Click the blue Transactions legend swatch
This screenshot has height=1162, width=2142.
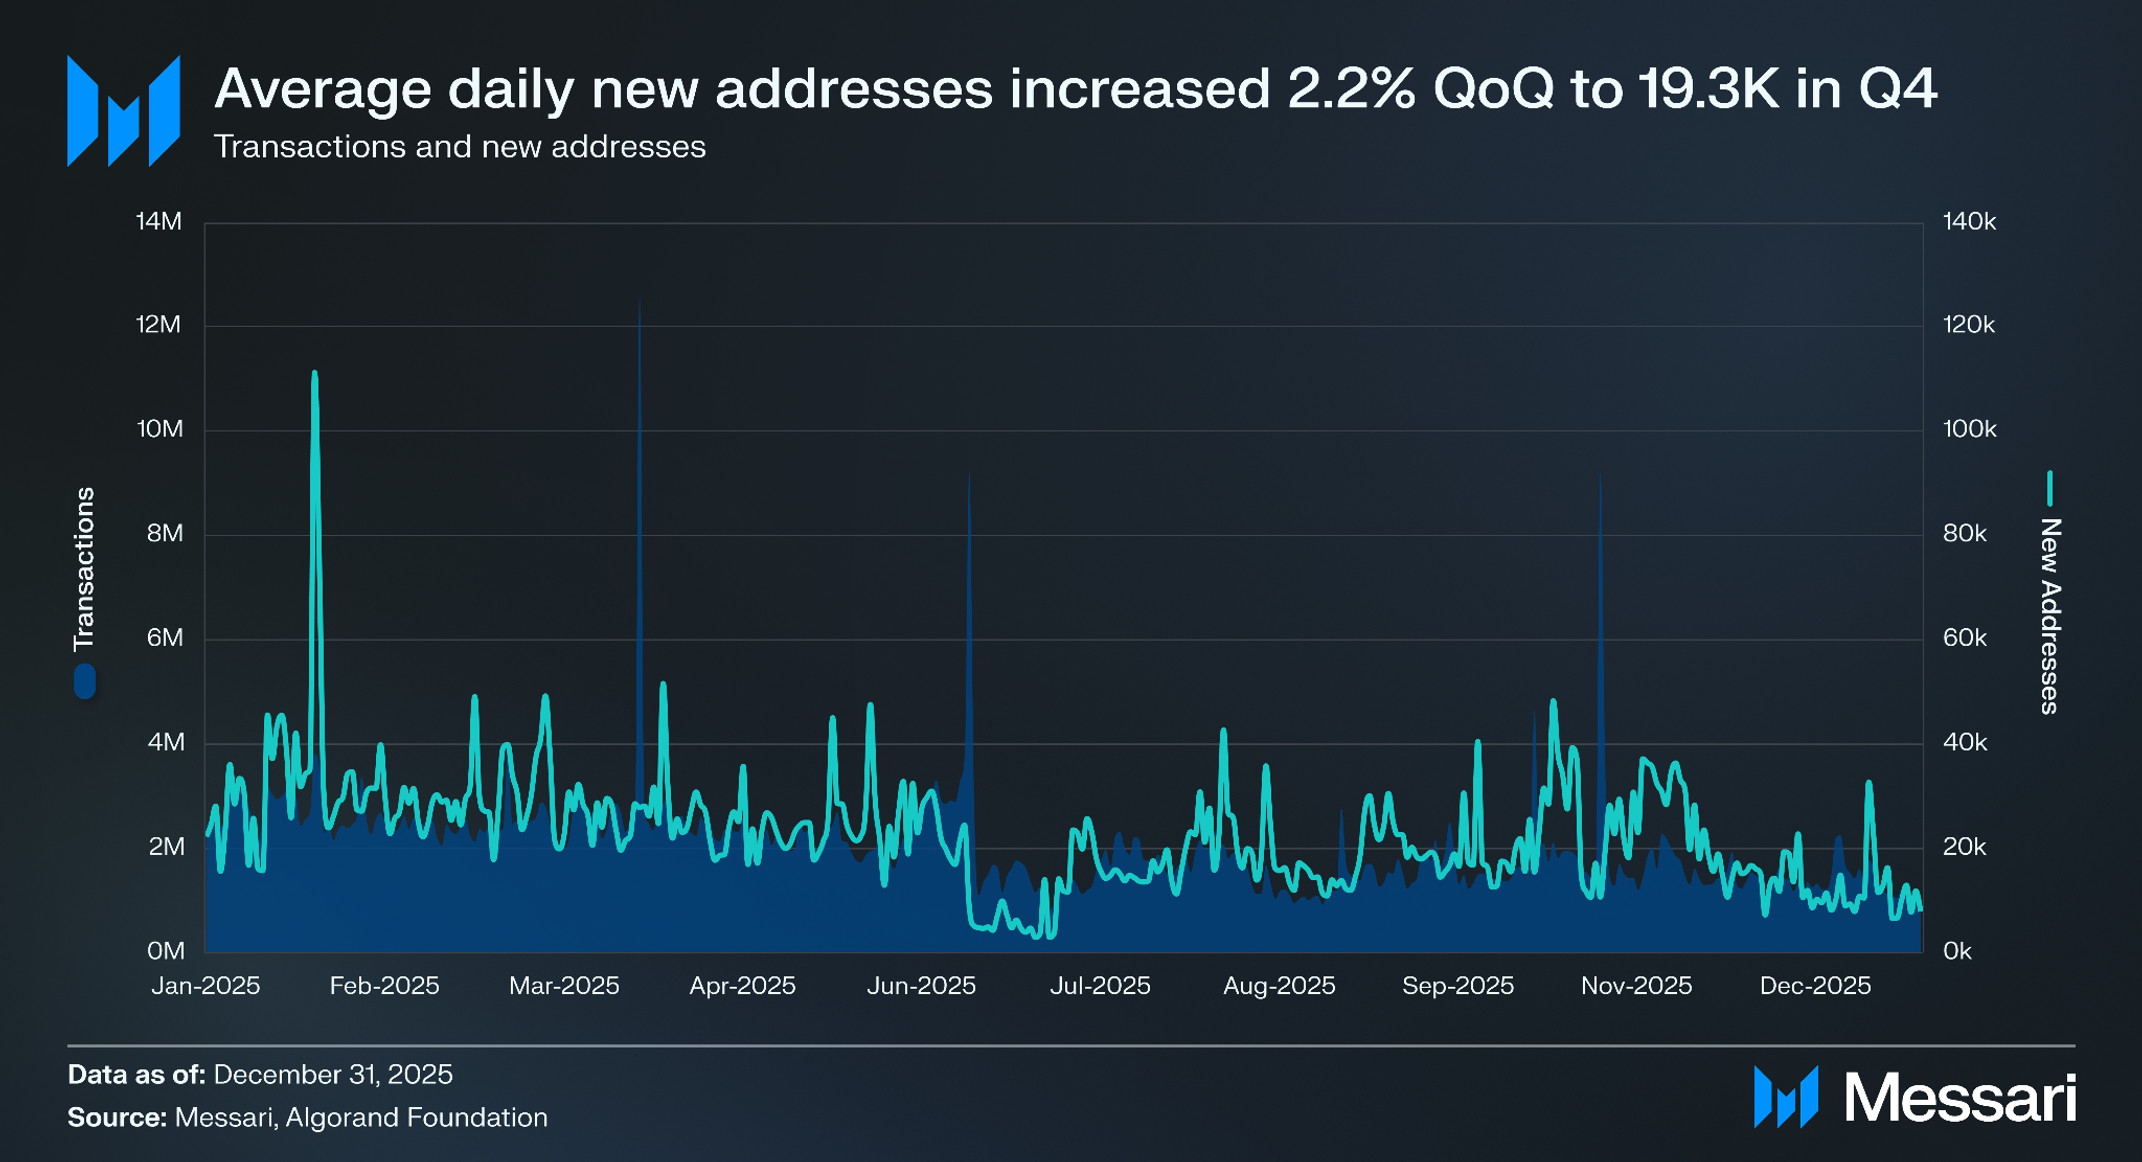click(x=85, y=681)
